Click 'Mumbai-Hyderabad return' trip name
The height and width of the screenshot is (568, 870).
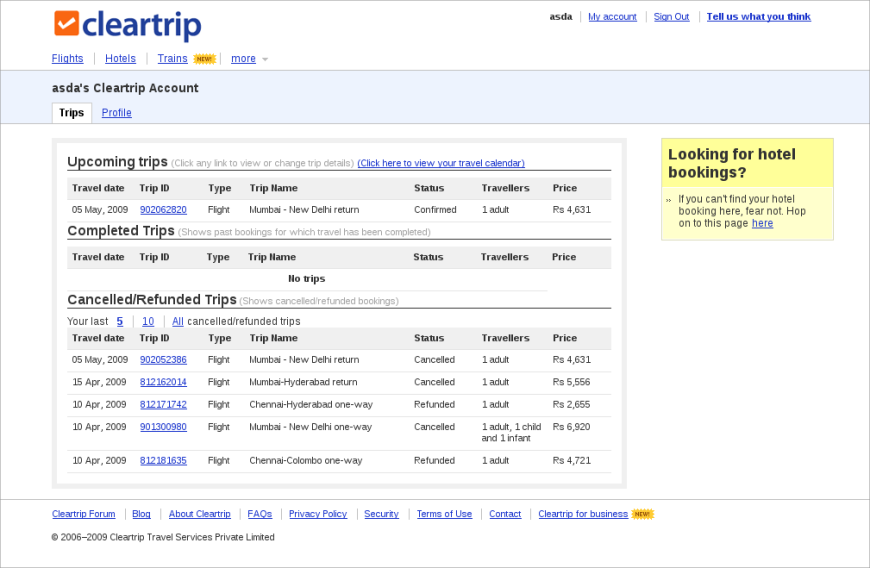pos(303,382)
